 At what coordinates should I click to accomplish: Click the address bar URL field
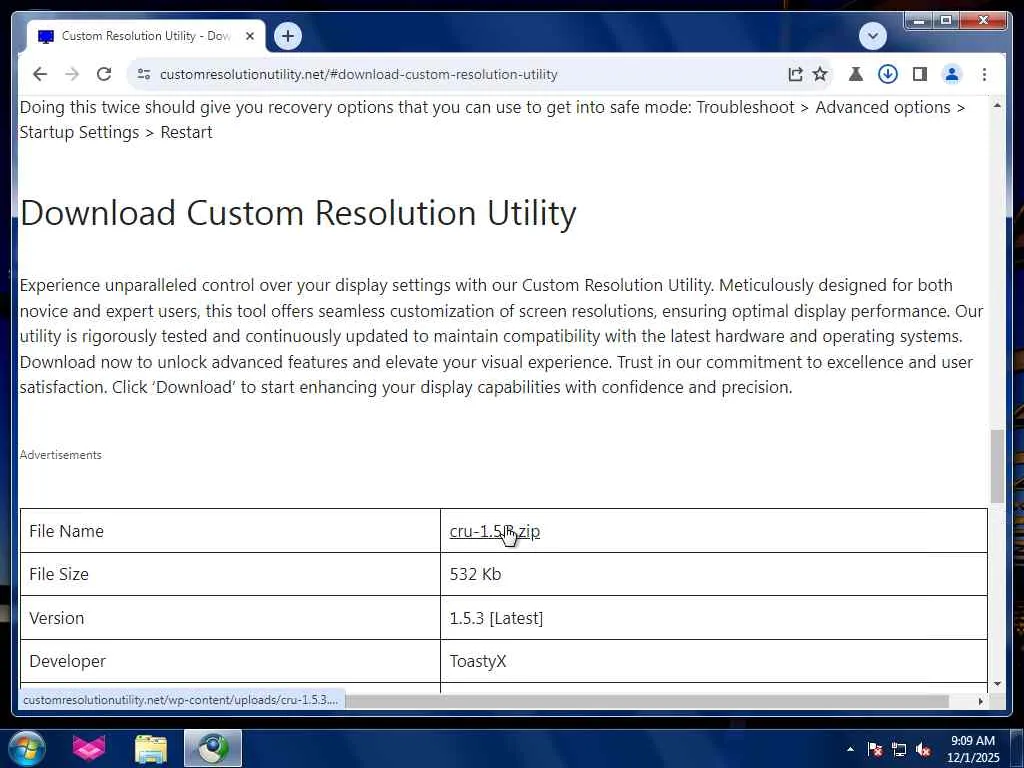click(457, 74)
